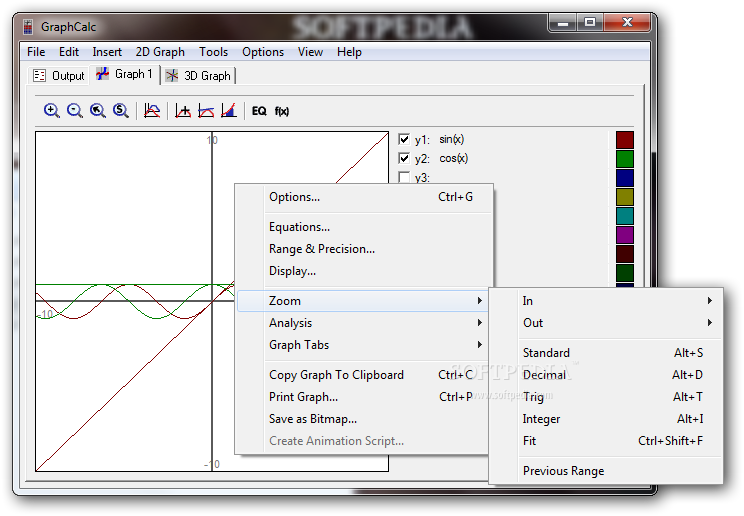
Task: Uncheck the y2 cos(x) checkbox
Action: pos(404,158)
